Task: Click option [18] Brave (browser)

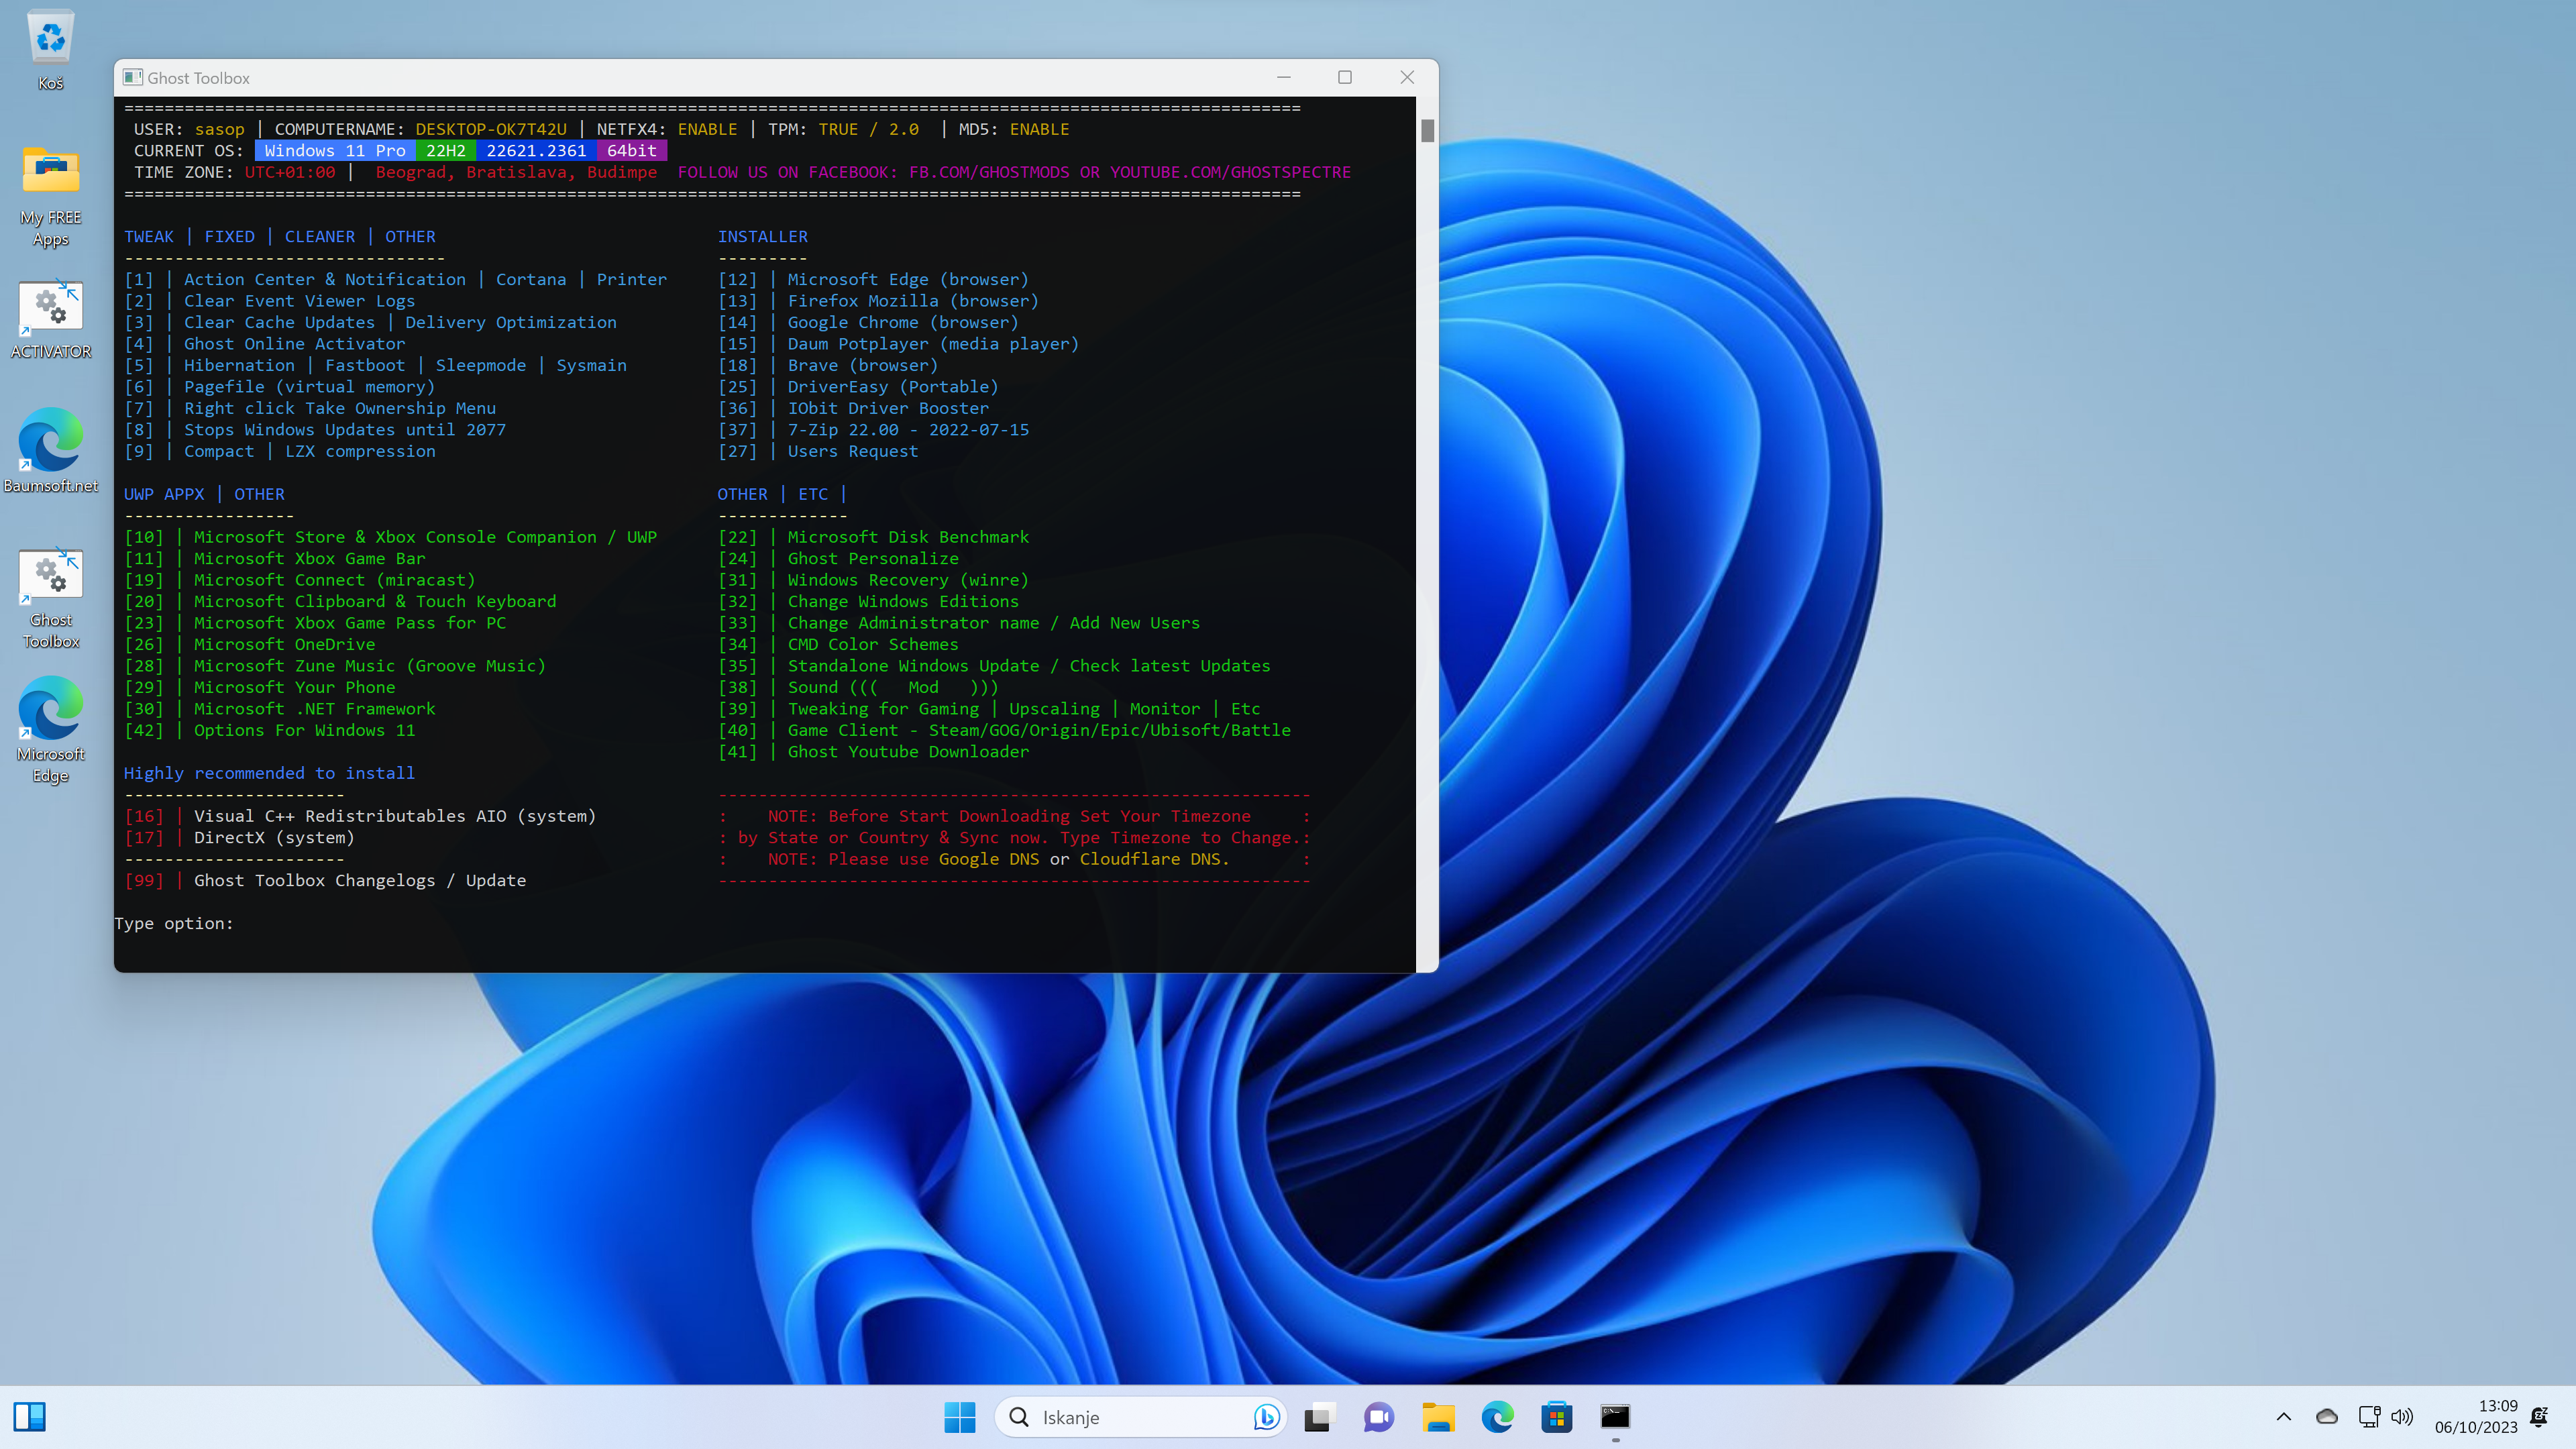Action: pyautogui.click(x=828, y=365)
